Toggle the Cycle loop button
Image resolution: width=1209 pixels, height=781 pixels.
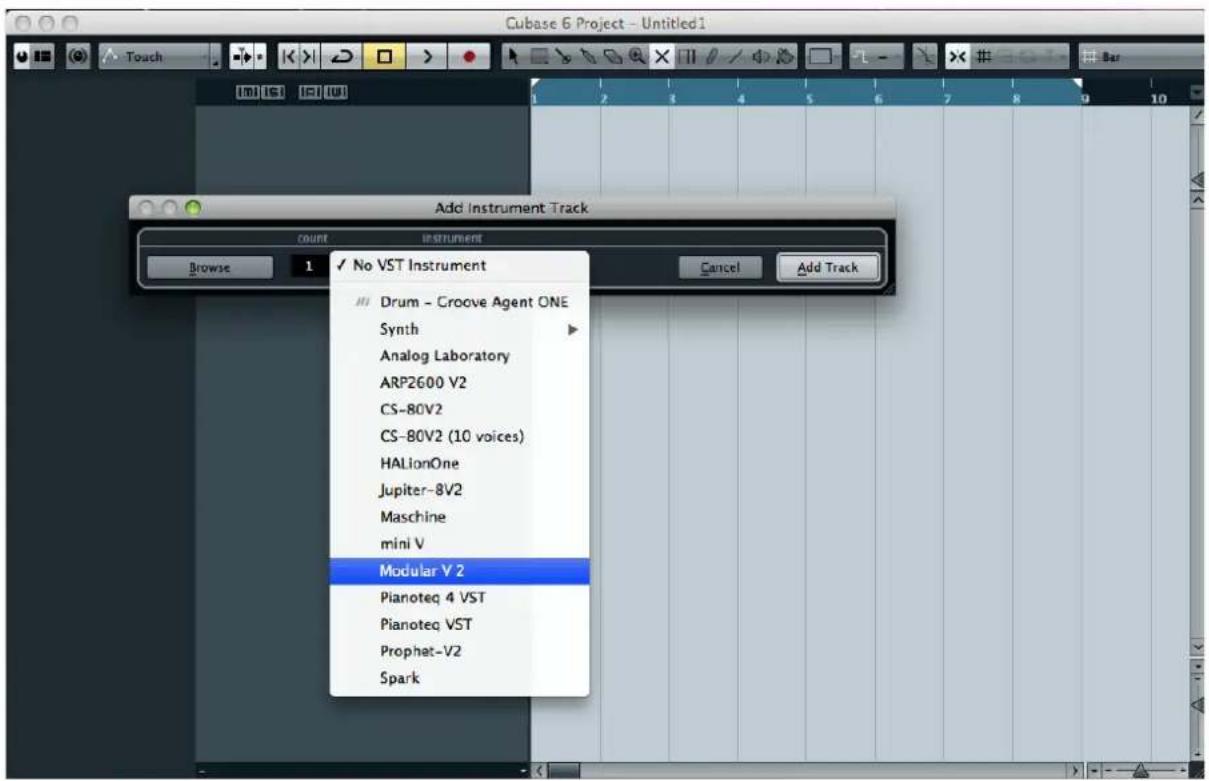(342, 56)
